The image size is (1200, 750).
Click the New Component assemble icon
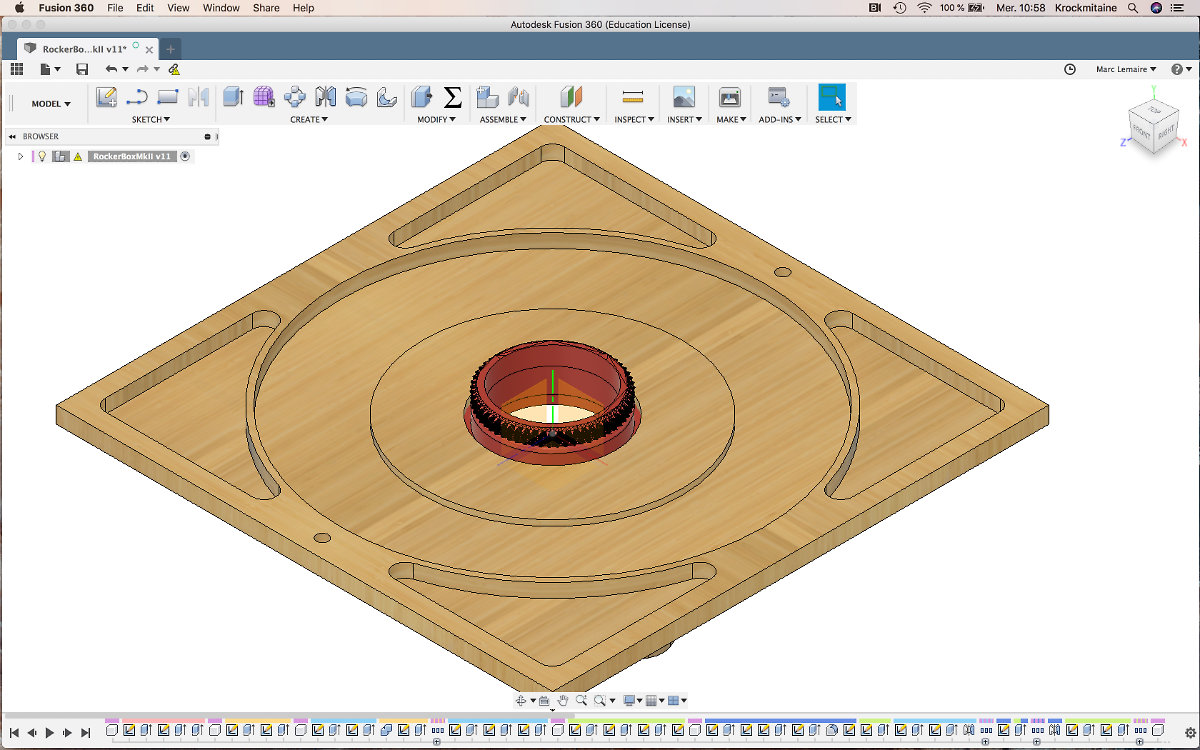tap(487, 97)
